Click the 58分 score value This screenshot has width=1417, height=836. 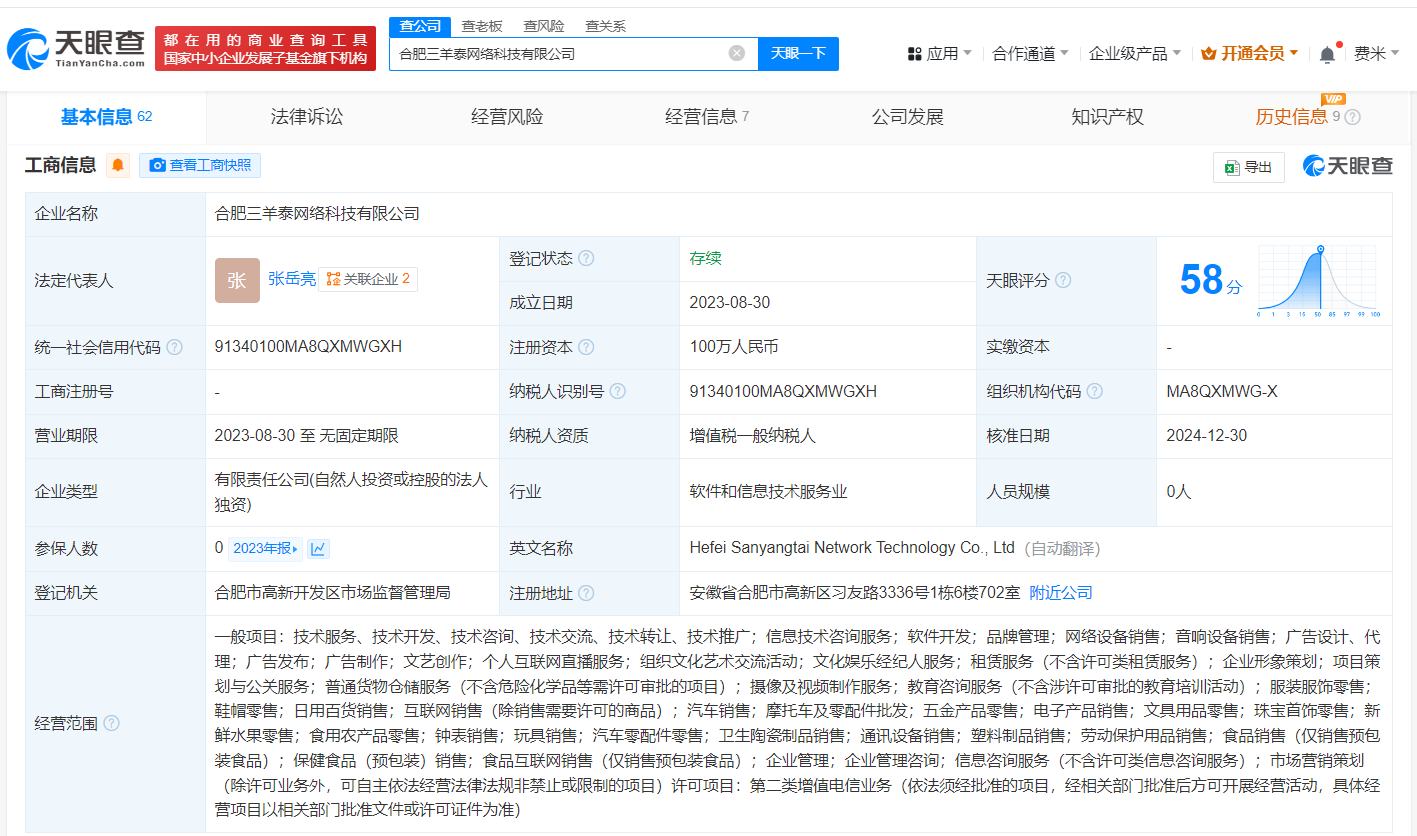click(x=1211, y=280)
